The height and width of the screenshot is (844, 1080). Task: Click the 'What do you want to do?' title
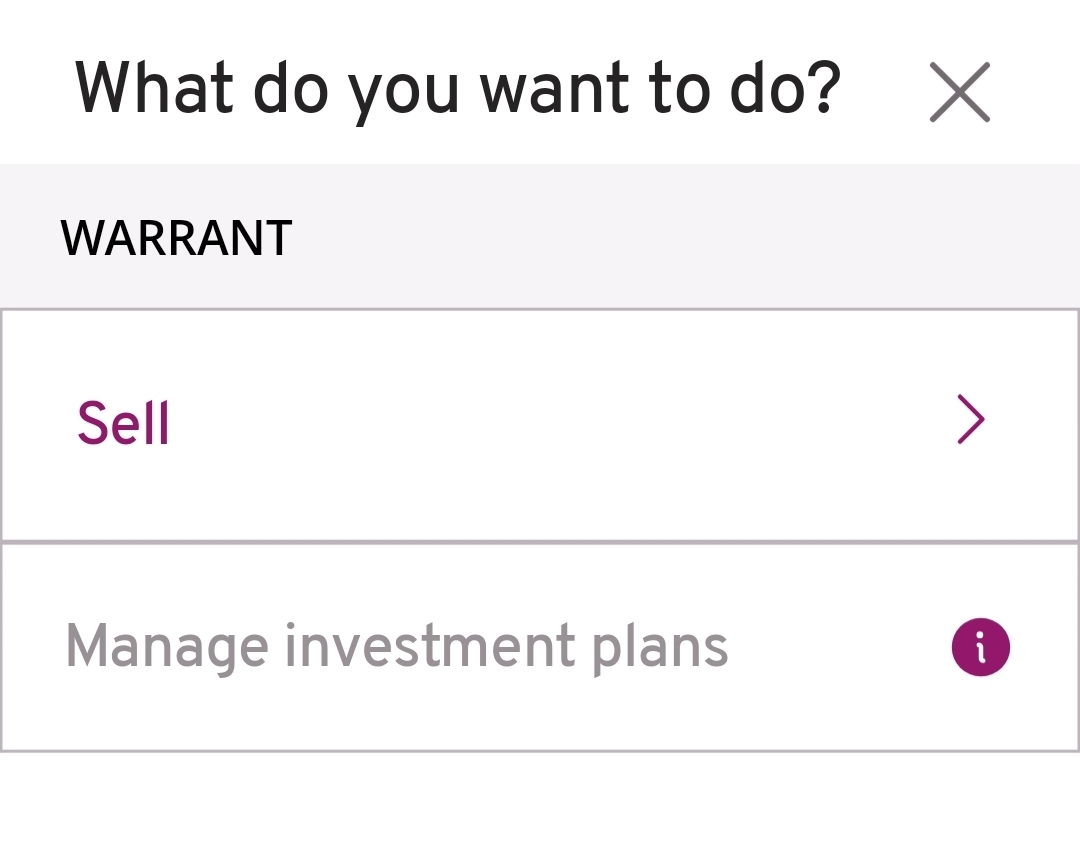tap(458, 90)
